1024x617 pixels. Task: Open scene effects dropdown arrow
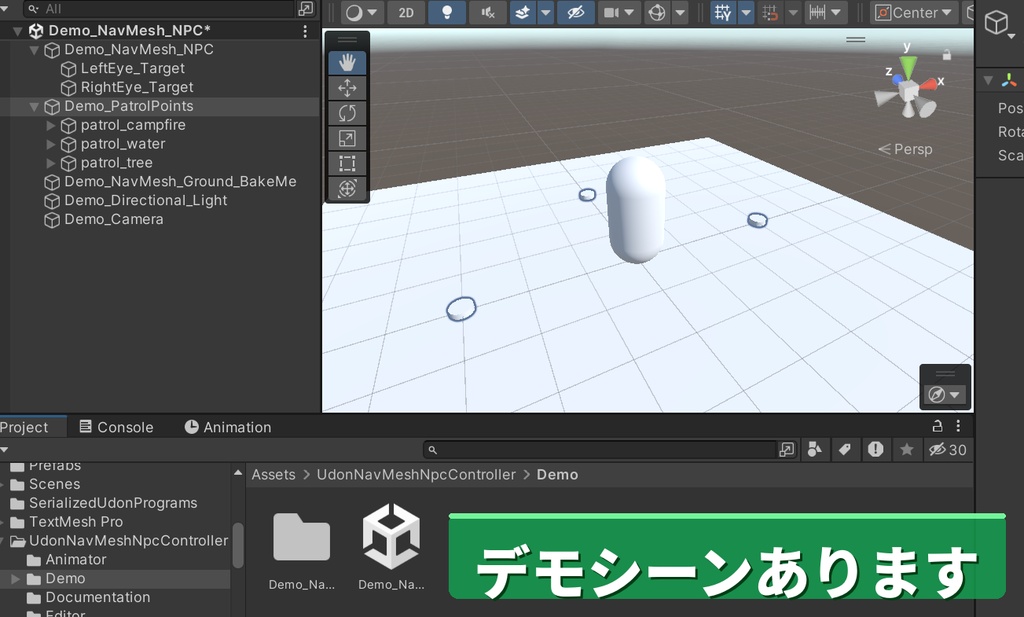(x=545, y=12)
